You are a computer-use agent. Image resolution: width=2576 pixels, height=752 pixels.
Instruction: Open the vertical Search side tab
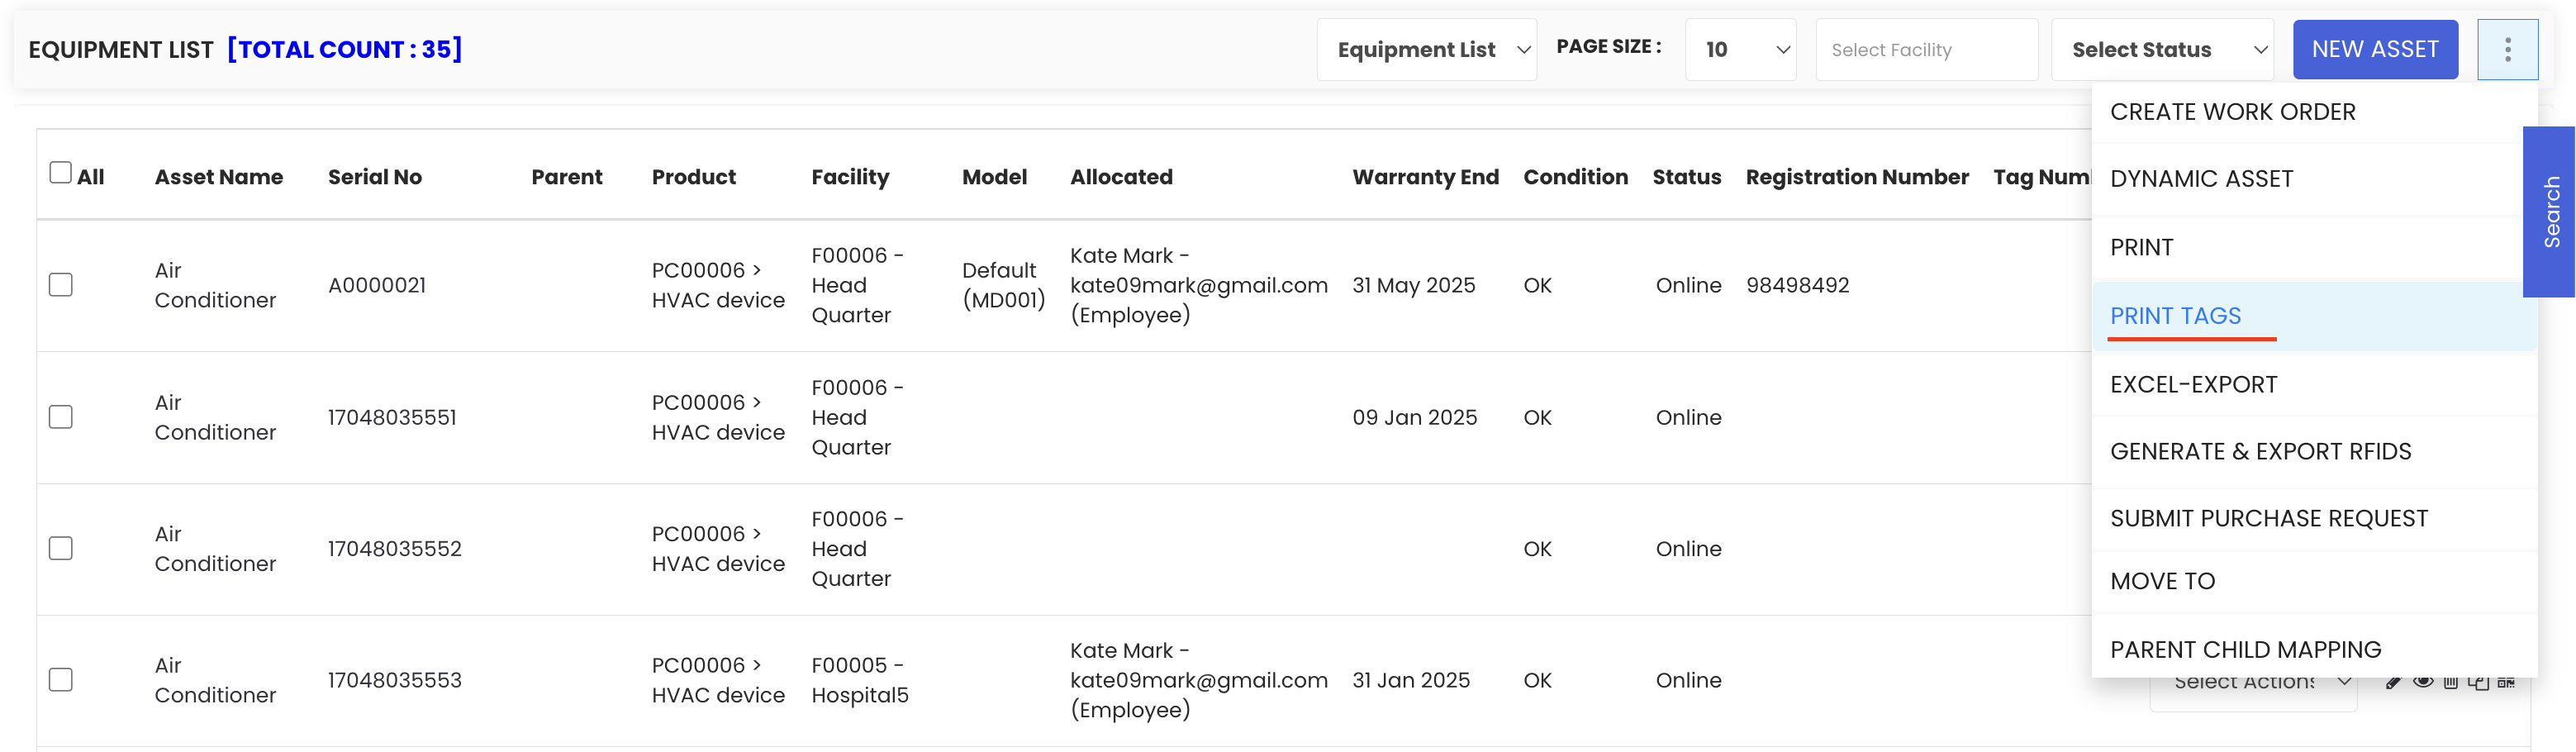[2550, 212]
